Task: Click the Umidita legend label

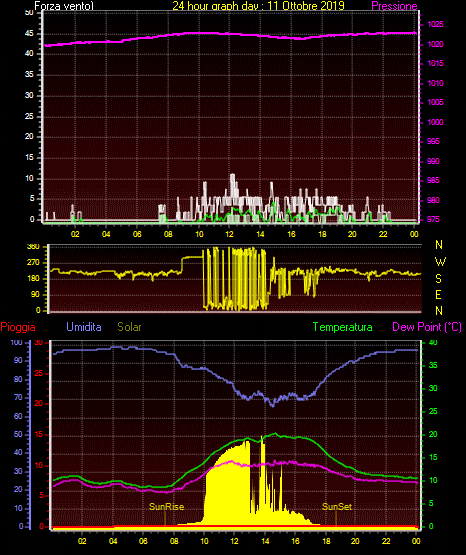Action: (84, 327)
